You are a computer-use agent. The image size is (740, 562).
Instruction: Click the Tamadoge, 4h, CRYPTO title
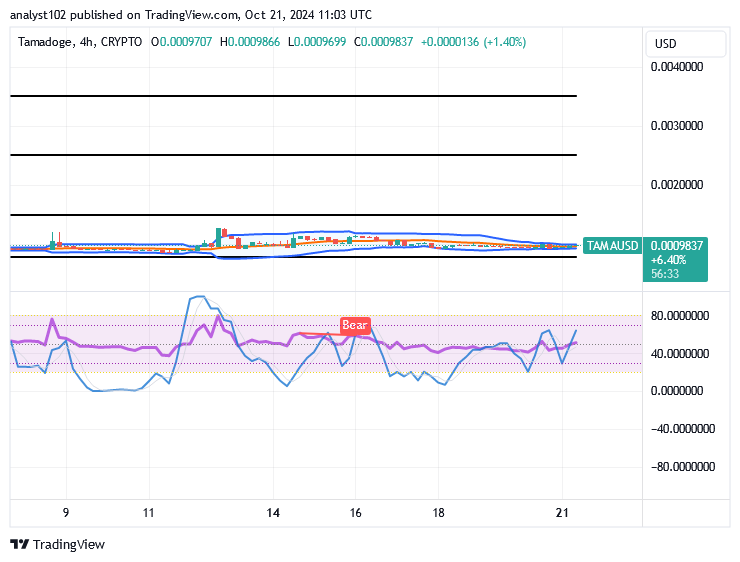80,42
